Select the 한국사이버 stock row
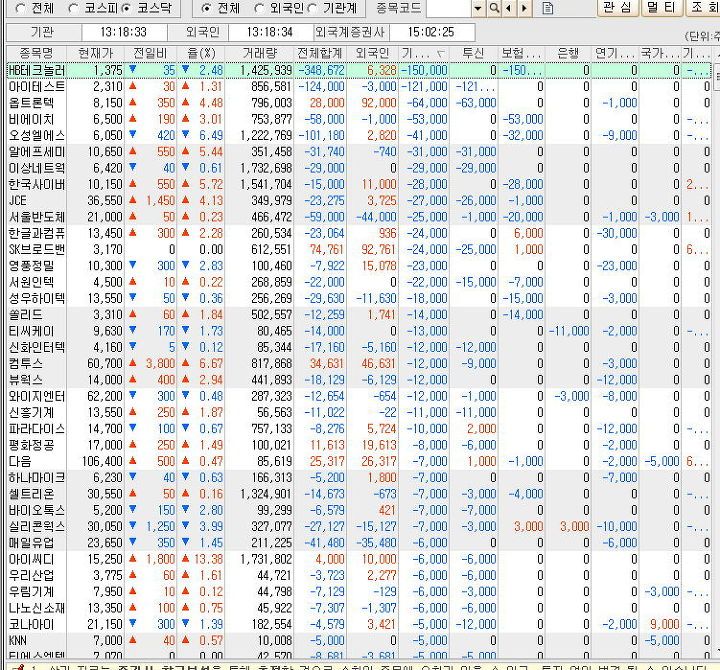 click(x=359, y=185)
